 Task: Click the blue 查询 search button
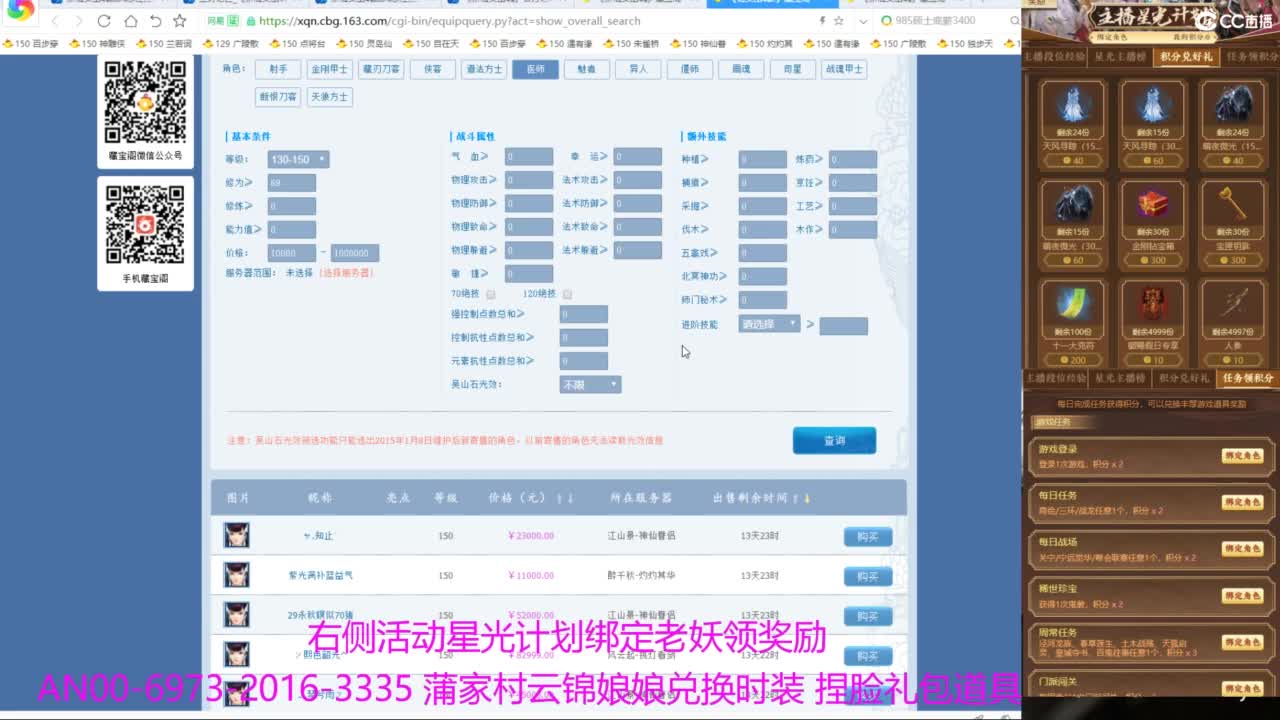834,441
